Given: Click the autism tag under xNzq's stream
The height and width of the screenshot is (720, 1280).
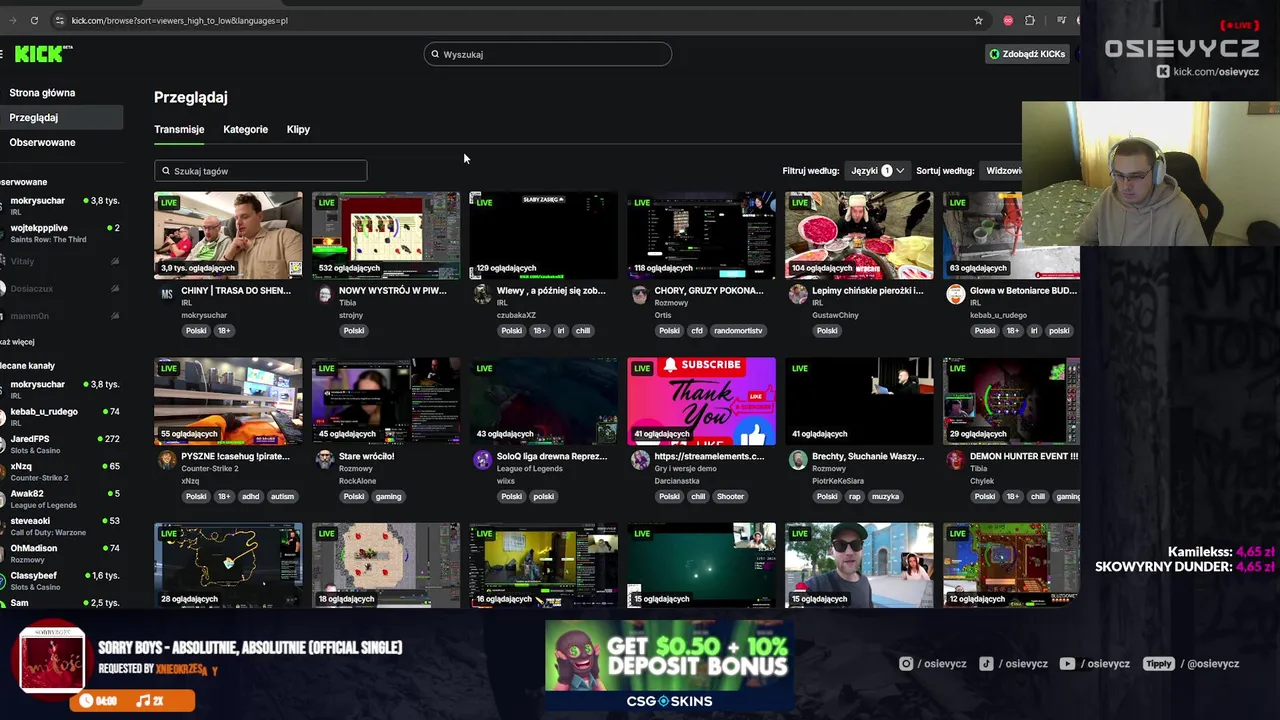Looking at the screenshot, I should coord(282,496).
